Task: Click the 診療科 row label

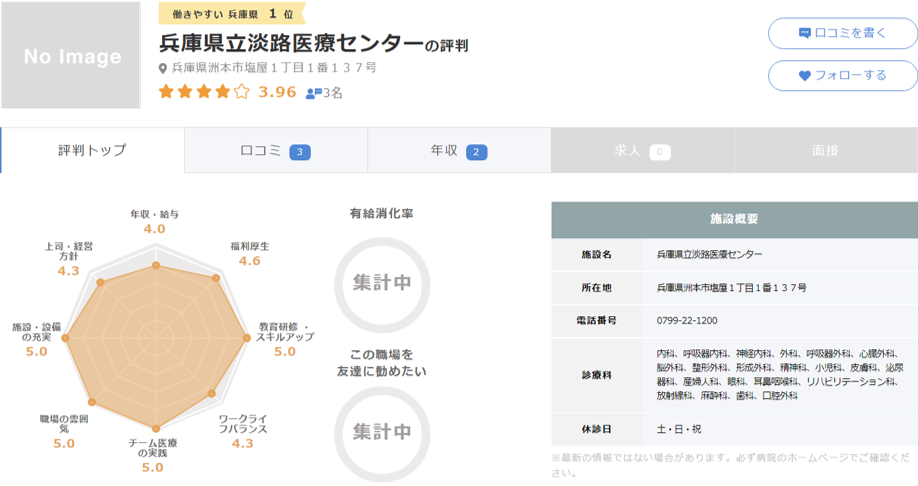Action: click(x=597, y=375)
